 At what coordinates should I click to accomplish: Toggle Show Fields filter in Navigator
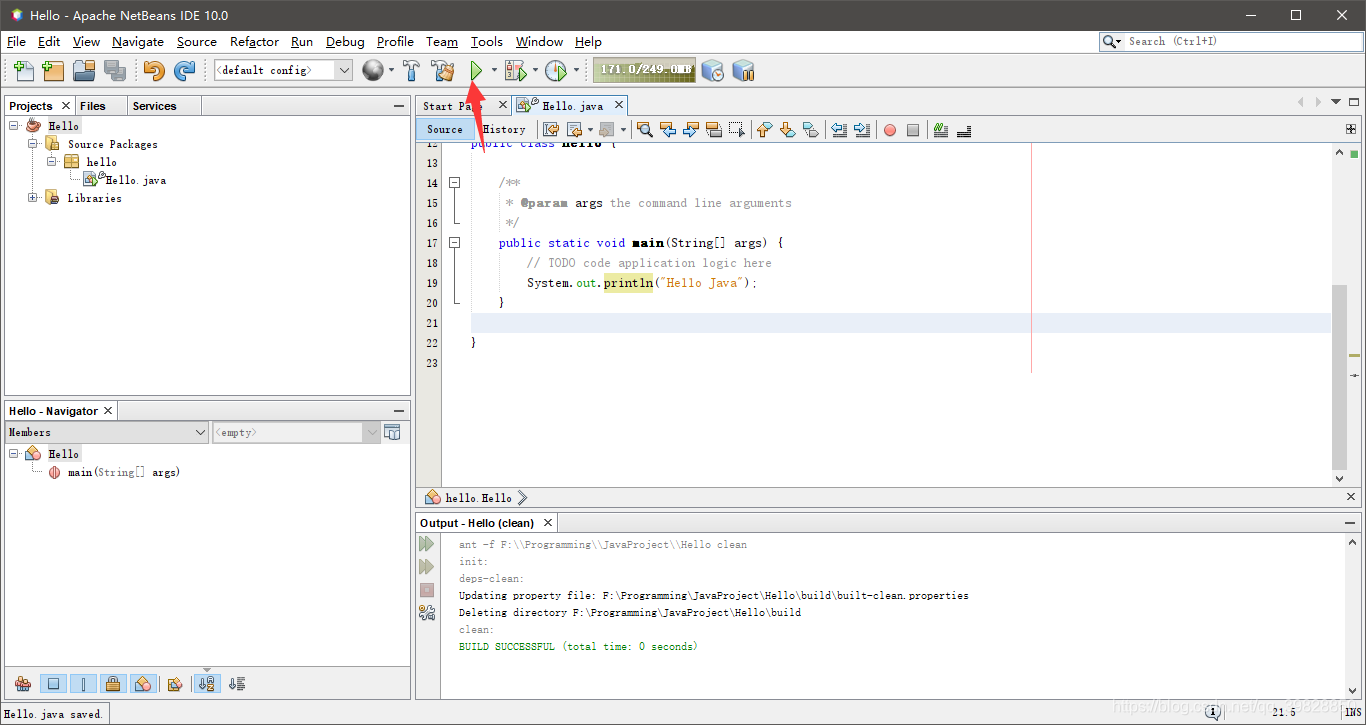pyautogui.click(x=53, y=684)
